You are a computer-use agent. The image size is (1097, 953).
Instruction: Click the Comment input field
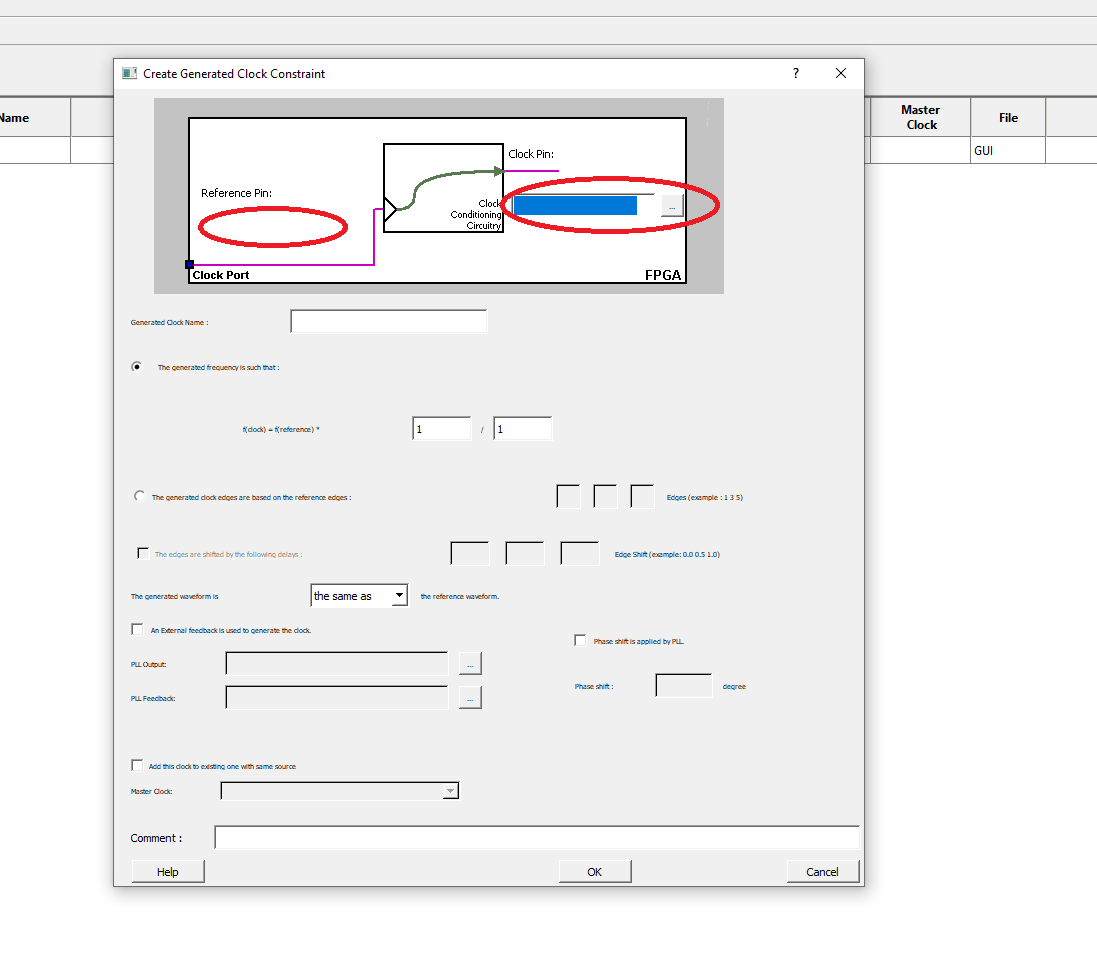point(537,837)
